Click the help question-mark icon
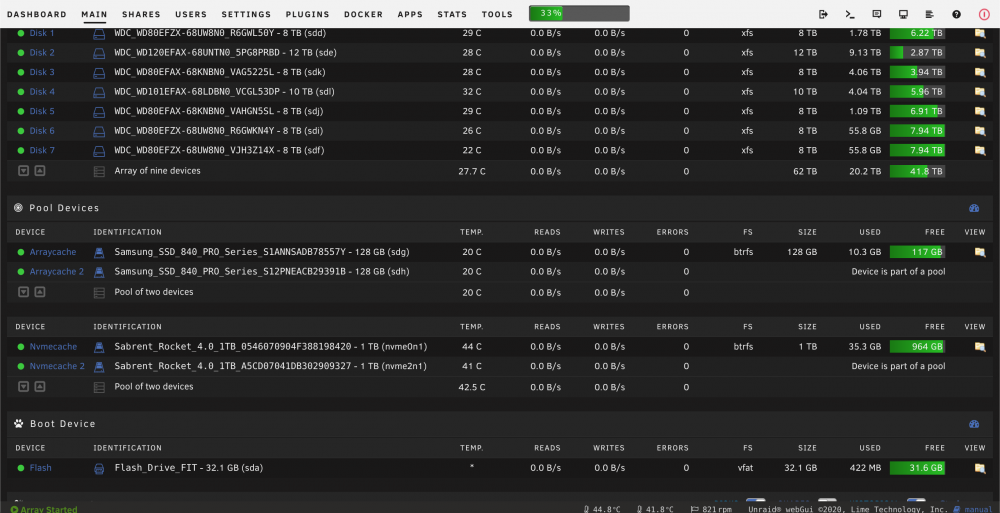The image size is (1000, 513). (957, 14)
